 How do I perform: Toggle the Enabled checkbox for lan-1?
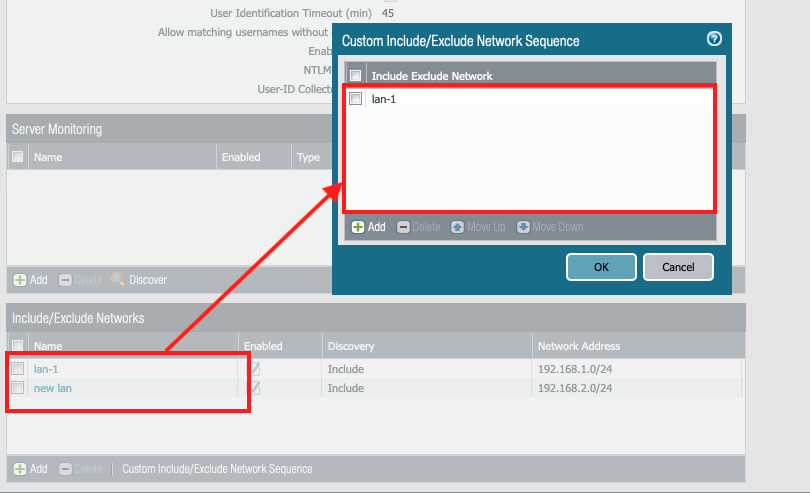[x=255, y=368]
